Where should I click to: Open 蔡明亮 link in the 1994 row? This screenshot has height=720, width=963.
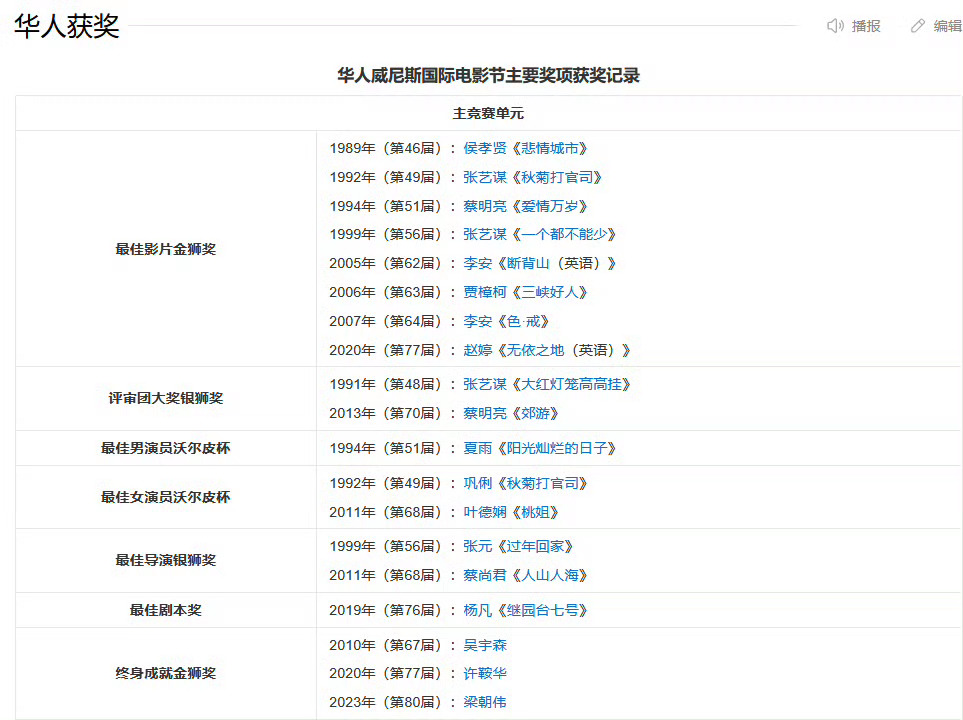click(x=485, y=206)
